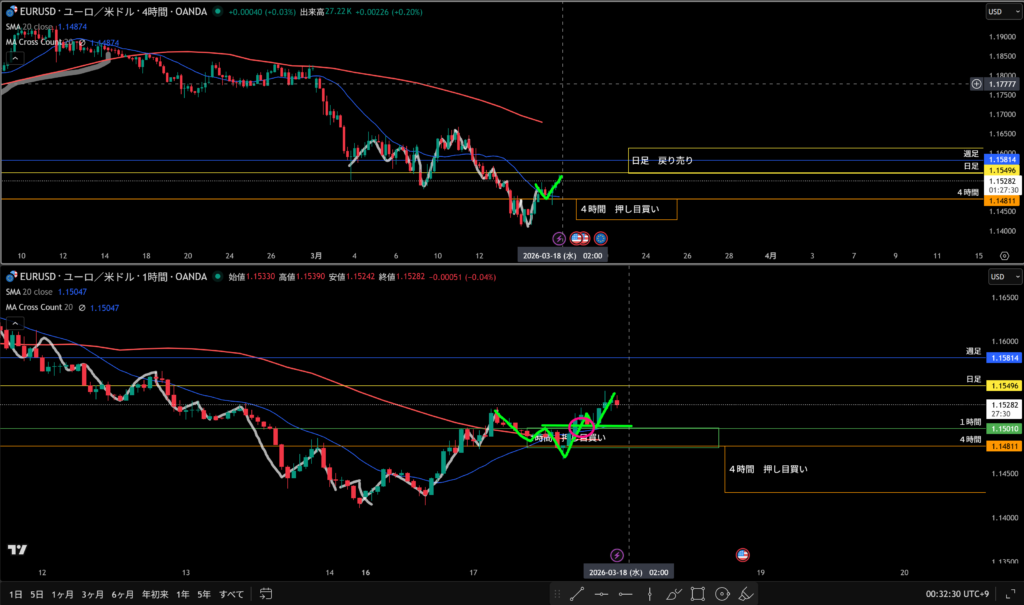The image size is (1024, 605).
Task: Open the go-to-date calendar icon
Action: tap(265, 594)
